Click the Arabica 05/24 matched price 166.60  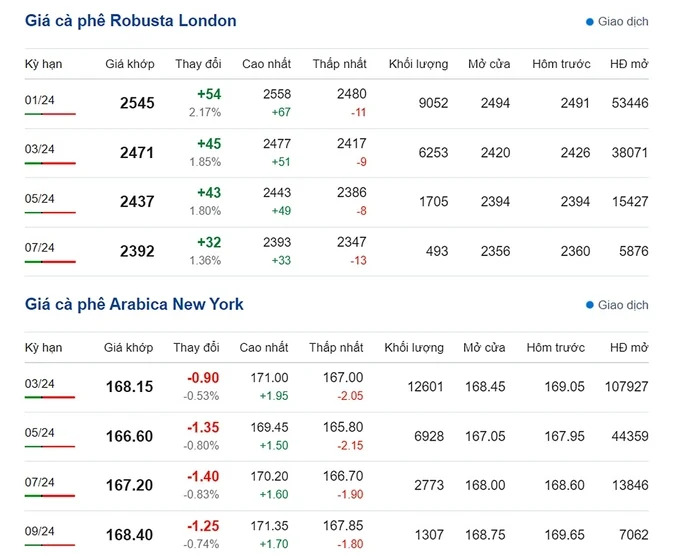(x=129, y=436)
